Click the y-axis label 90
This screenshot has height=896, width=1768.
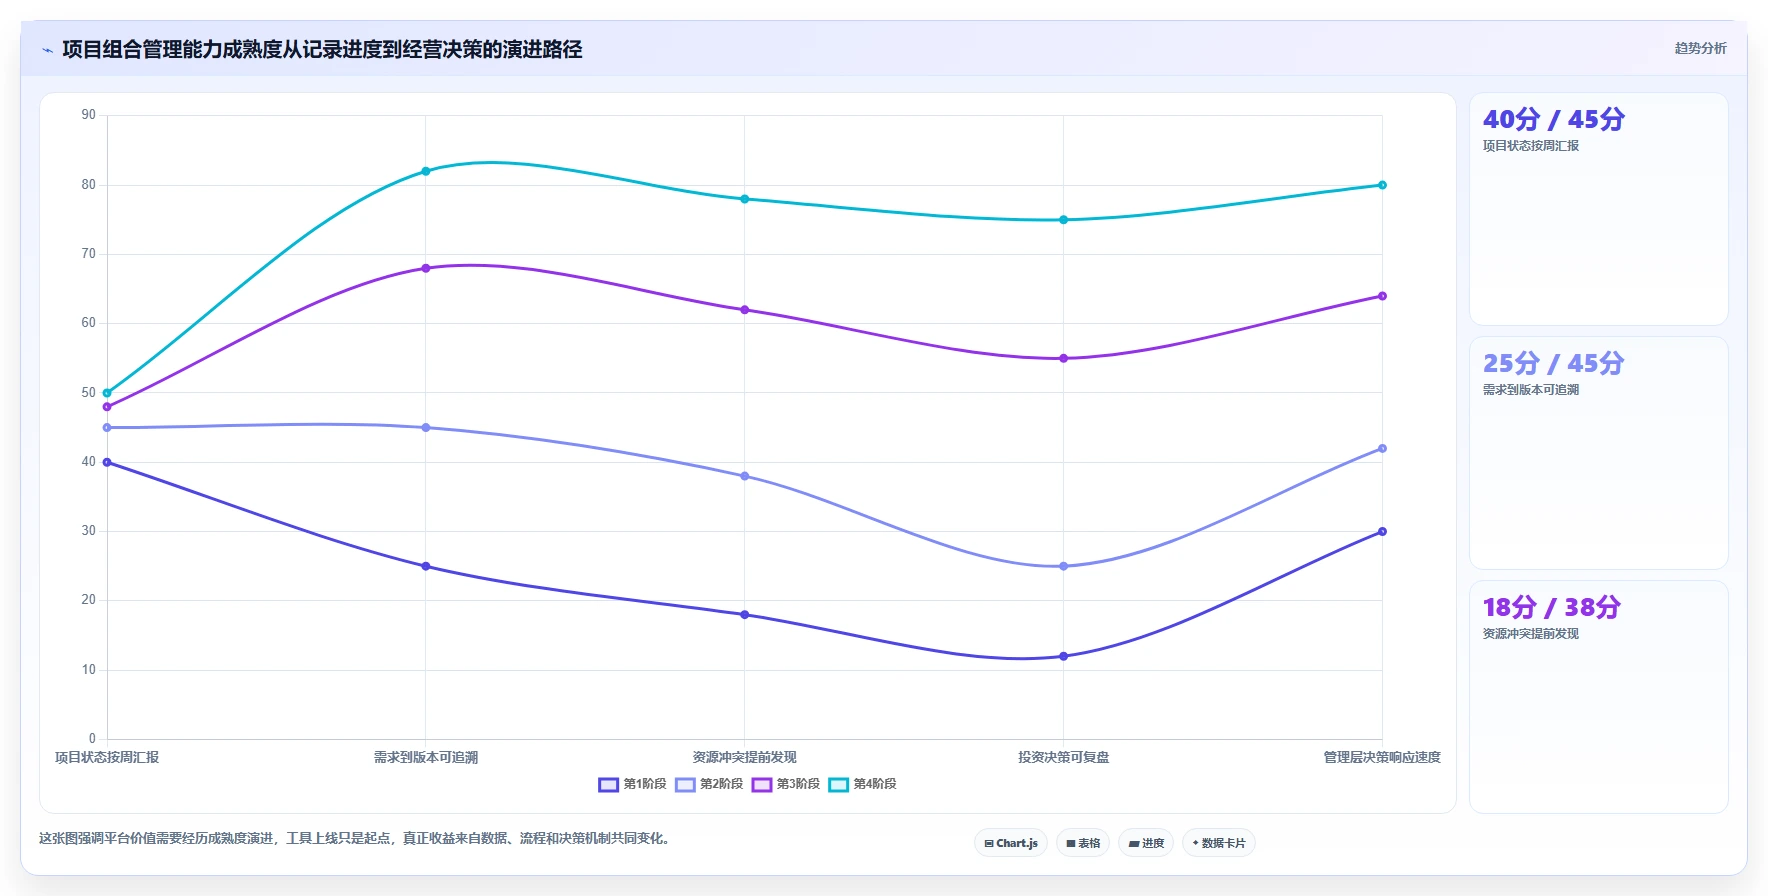(x=89, y=115)
